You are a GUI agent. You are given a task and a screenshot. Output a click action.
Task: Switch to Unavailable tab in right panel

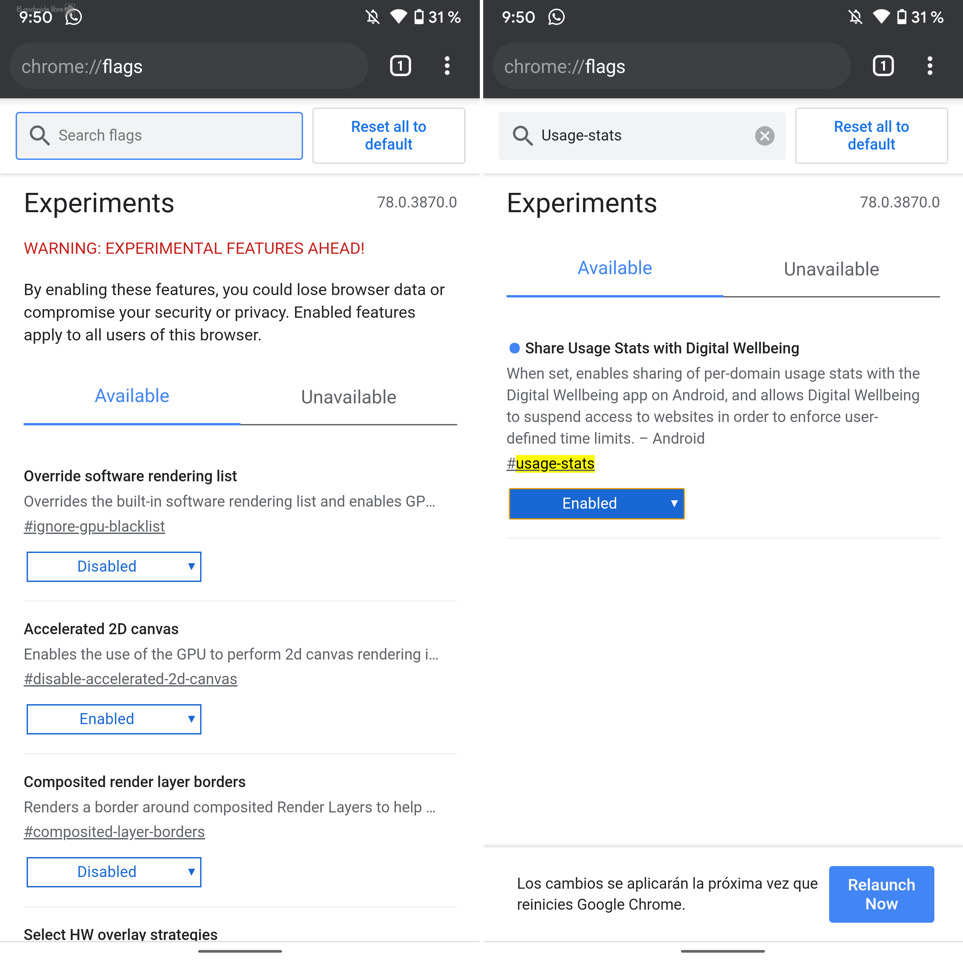pos(831,269)
